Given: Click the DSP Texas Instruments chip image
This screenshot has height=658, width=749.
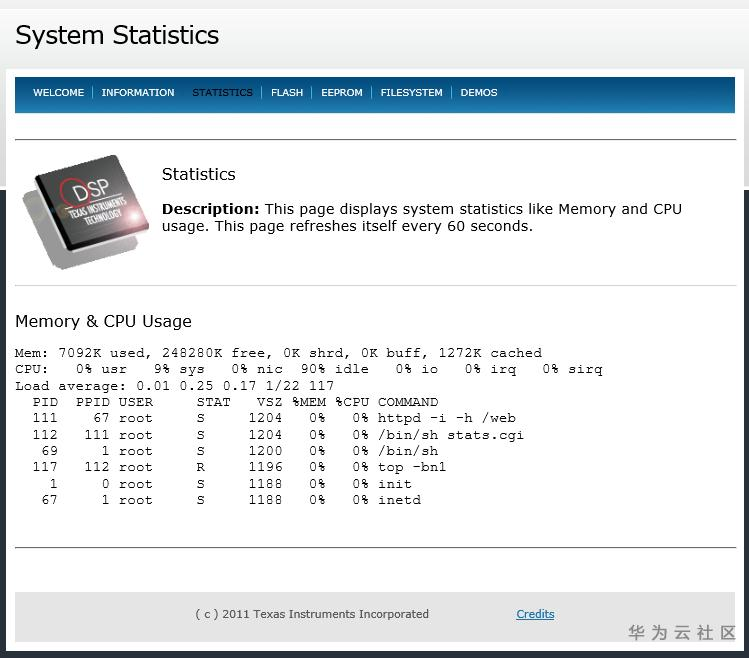Looking at the screenshot, I should tap(86, 212).
